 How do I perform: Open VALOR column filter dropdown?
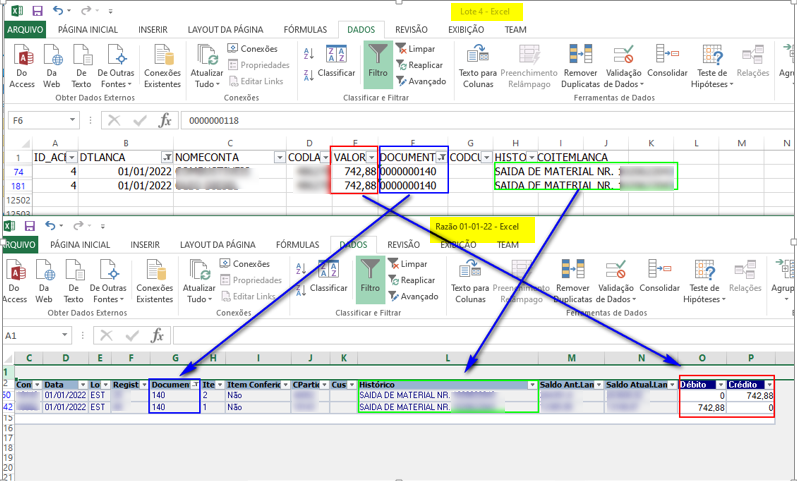372,158
